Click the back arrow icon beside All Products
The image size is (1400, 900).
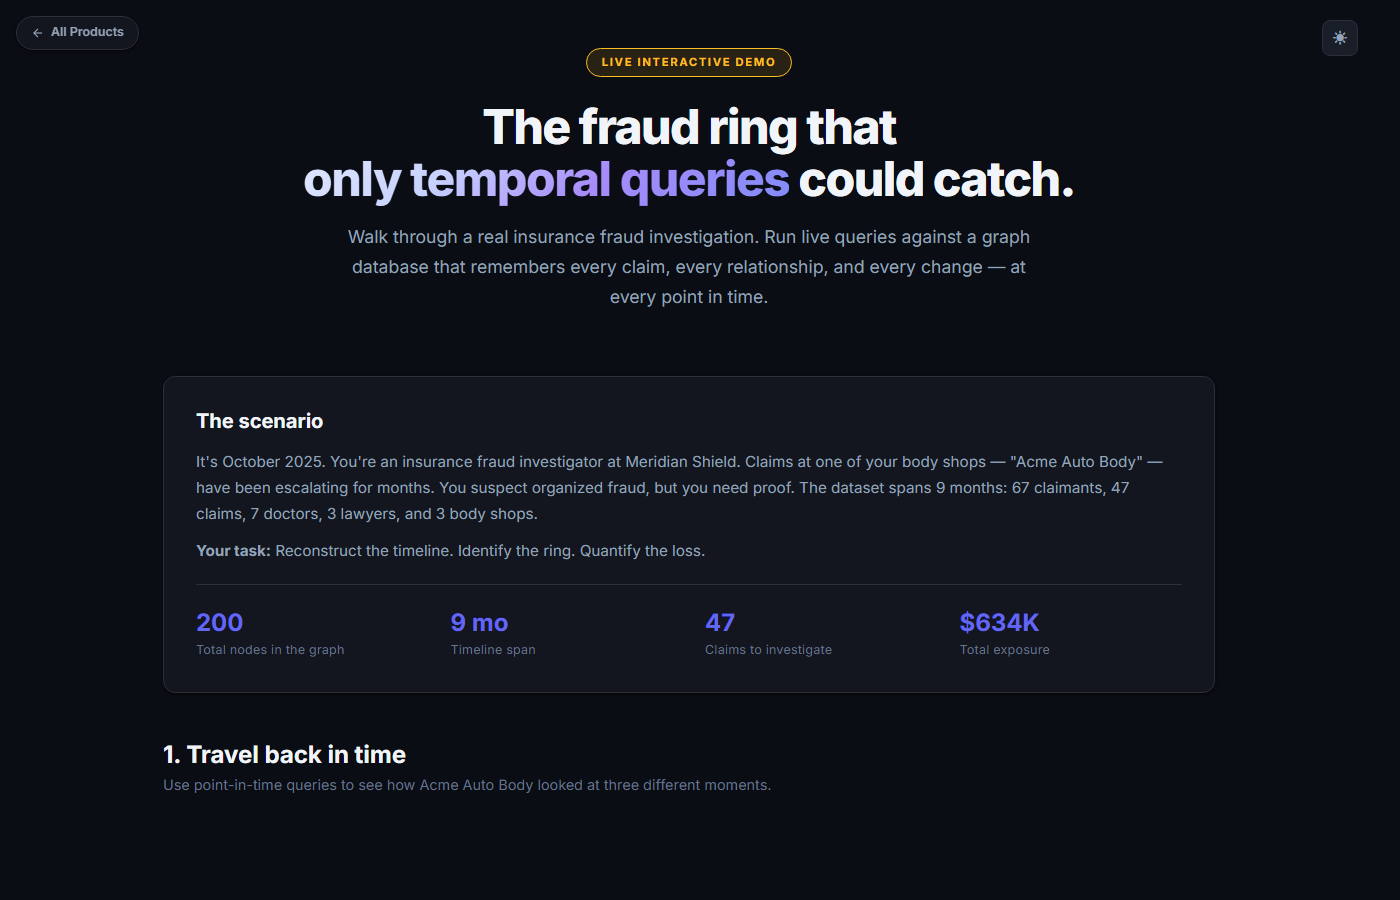[x=38, y=33]
